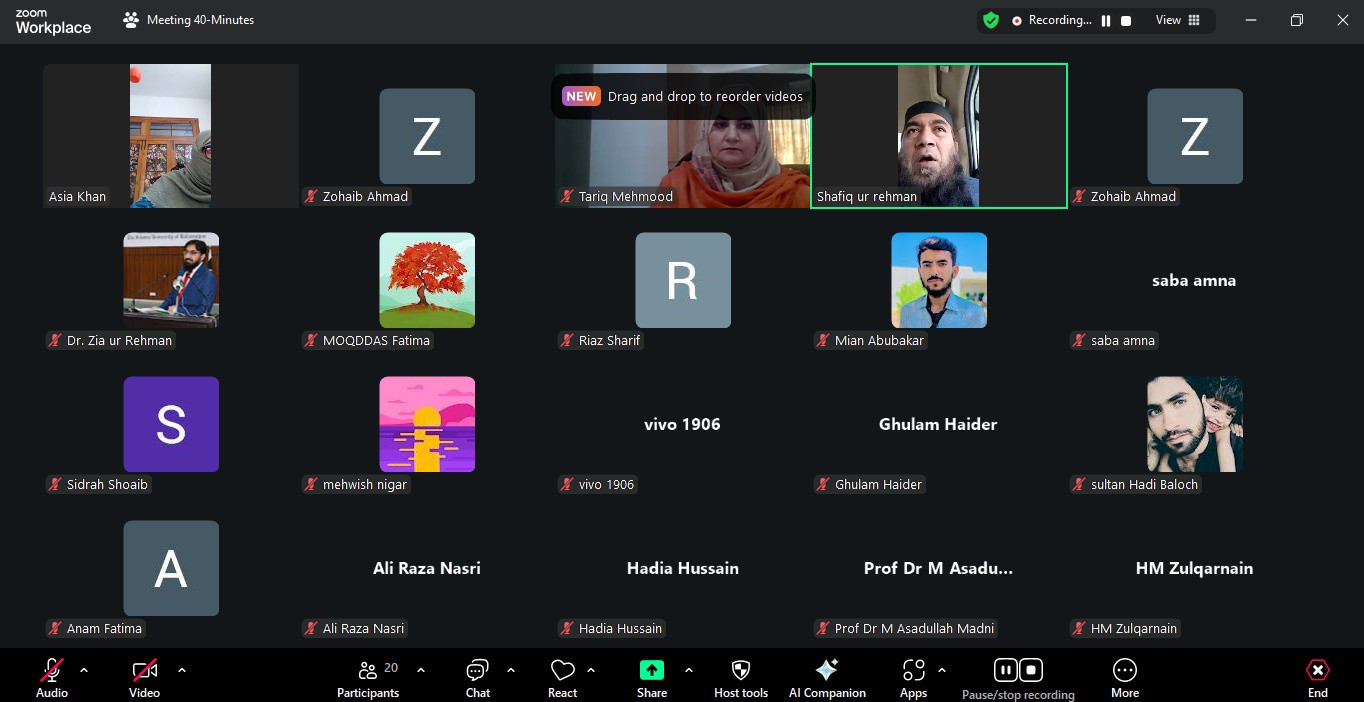Open Host tools shield

point(741,670)
